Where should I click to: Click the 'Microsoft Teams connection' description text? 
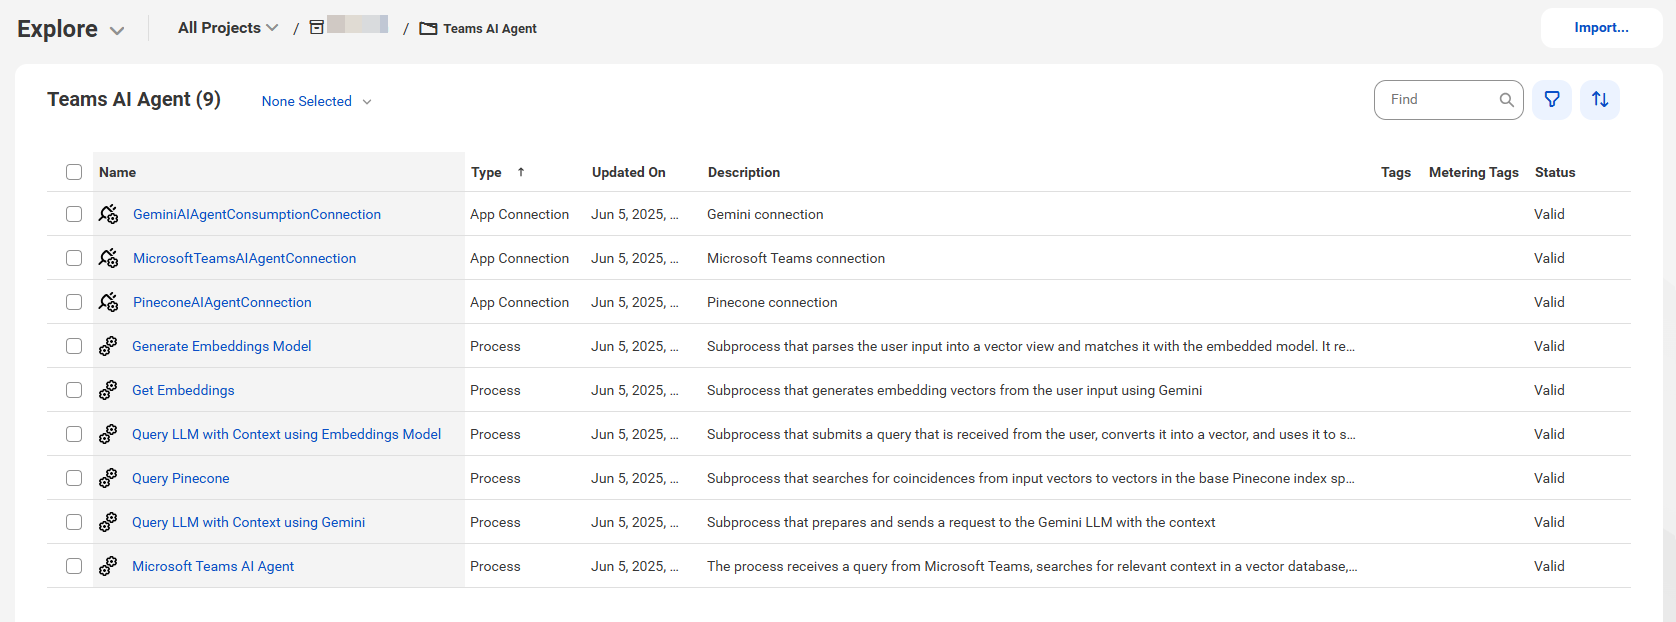(796, 258)
